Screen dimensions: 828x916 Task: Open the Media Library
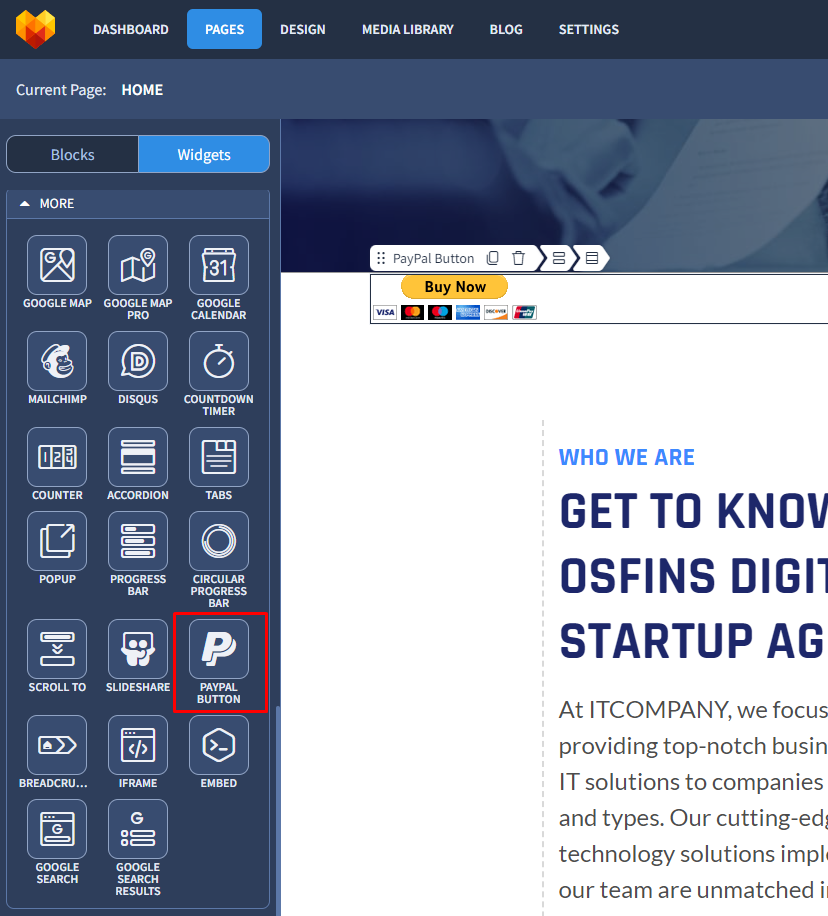click(x=408, y=29)
